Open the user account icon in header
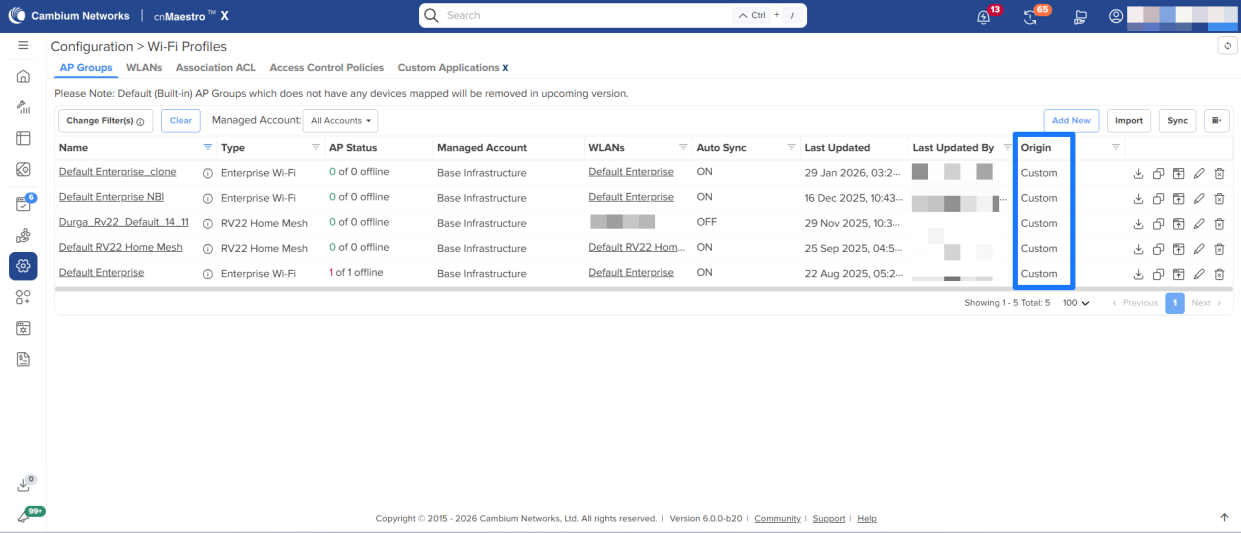Image resolution: width=1241 pixels, height=533 pixels. pos(1116,17)
